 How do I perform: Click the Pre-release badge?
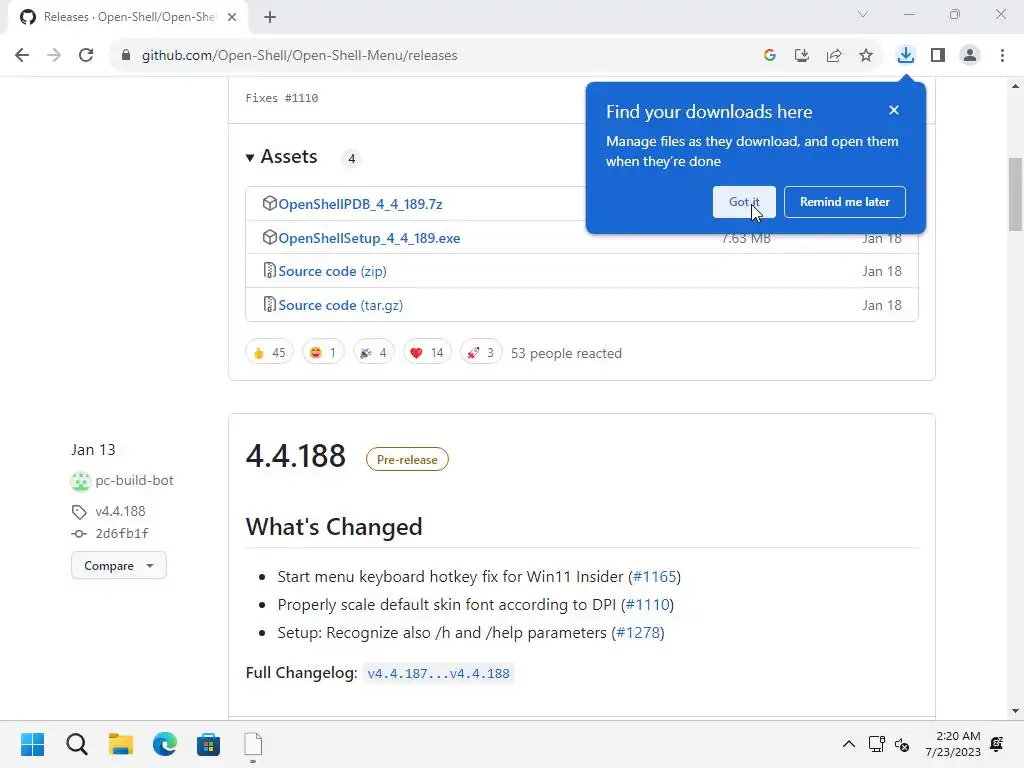407,459
